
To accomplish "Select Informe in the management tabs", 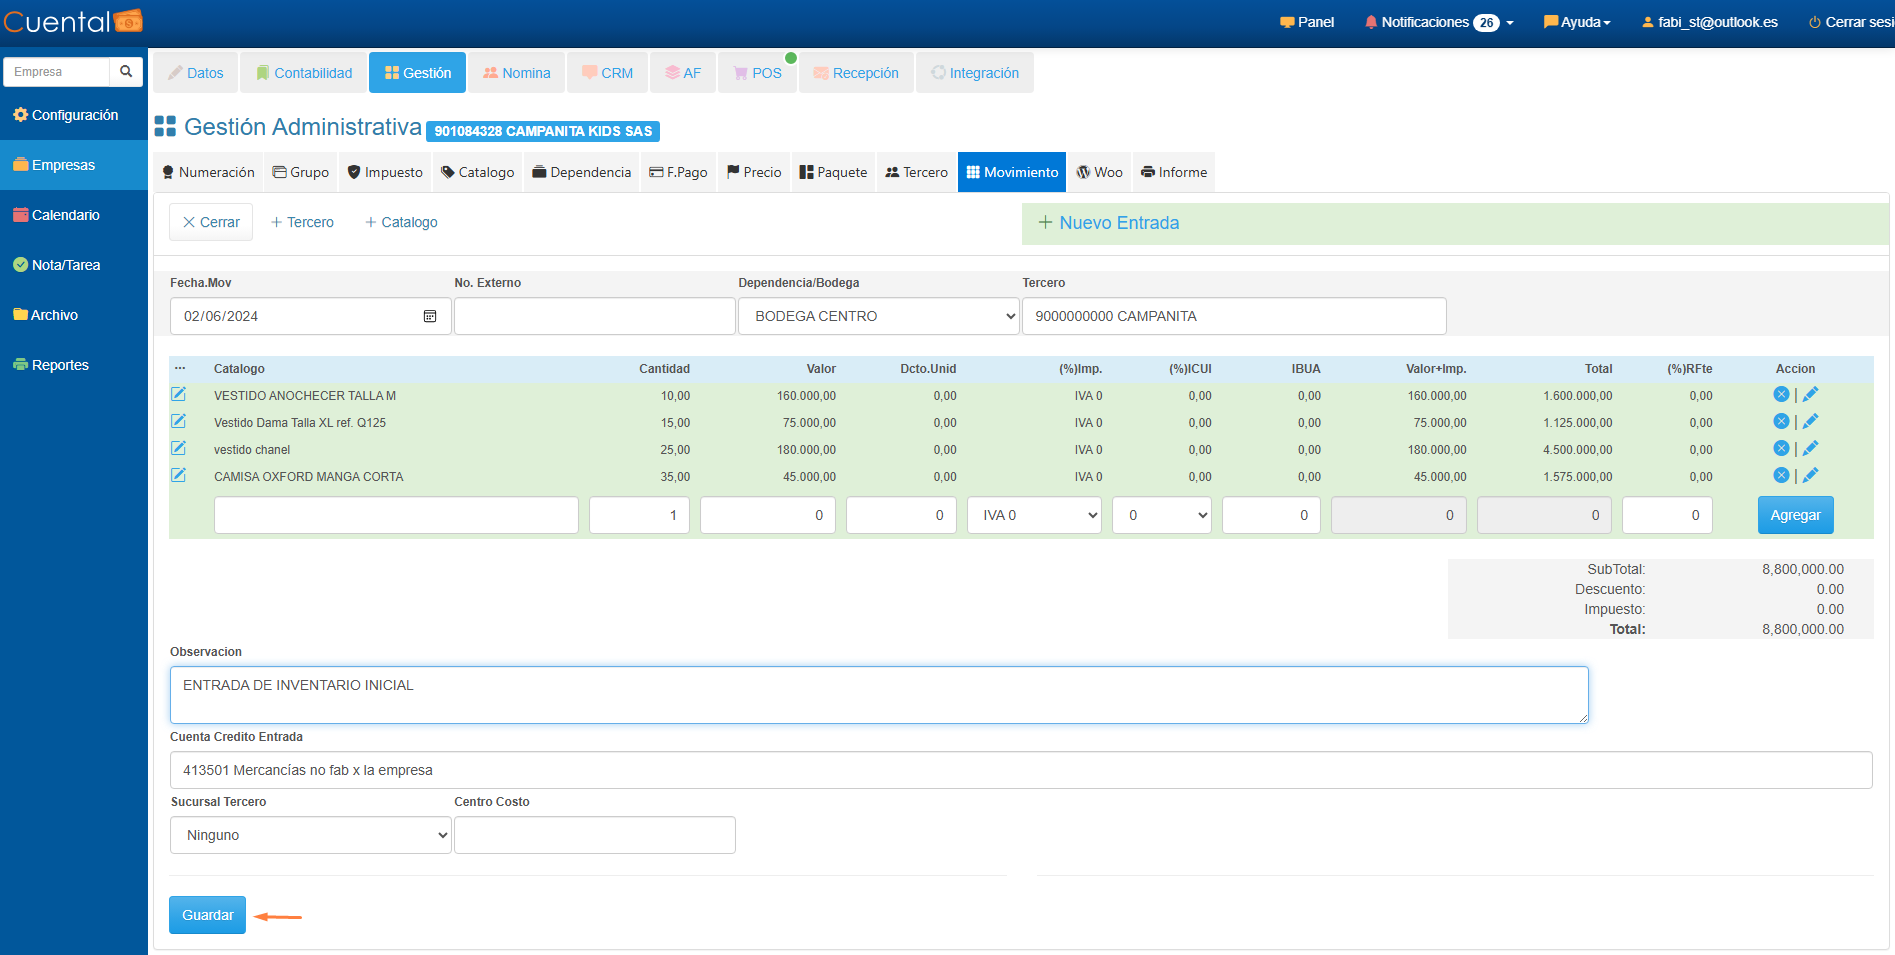I will tap(1174, 172).
